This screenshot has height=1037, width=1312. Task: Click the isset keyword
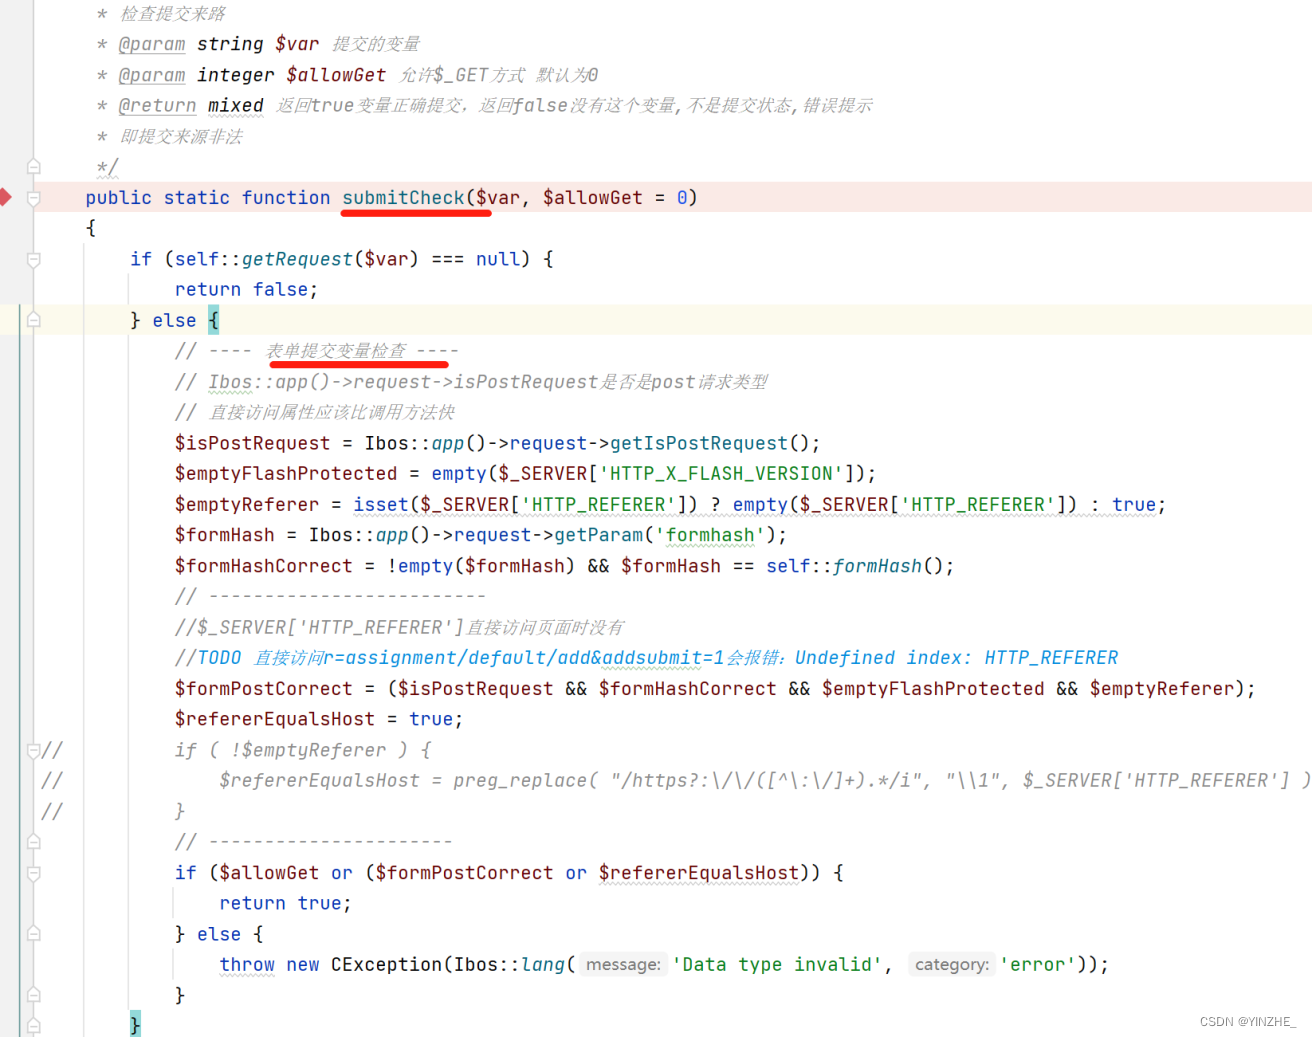[x=381, y=505]
